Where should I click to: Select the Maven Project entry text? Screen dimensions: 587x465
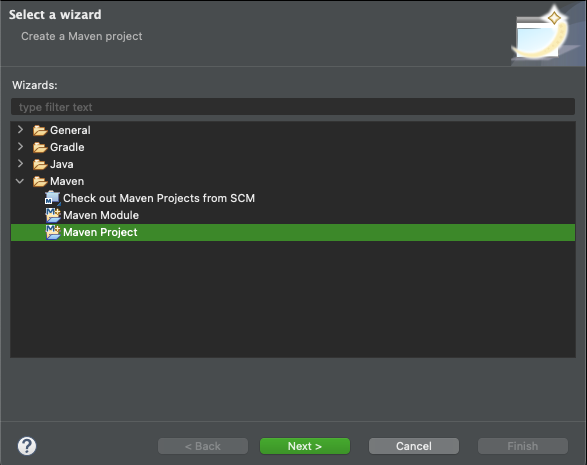coord(100,232)
